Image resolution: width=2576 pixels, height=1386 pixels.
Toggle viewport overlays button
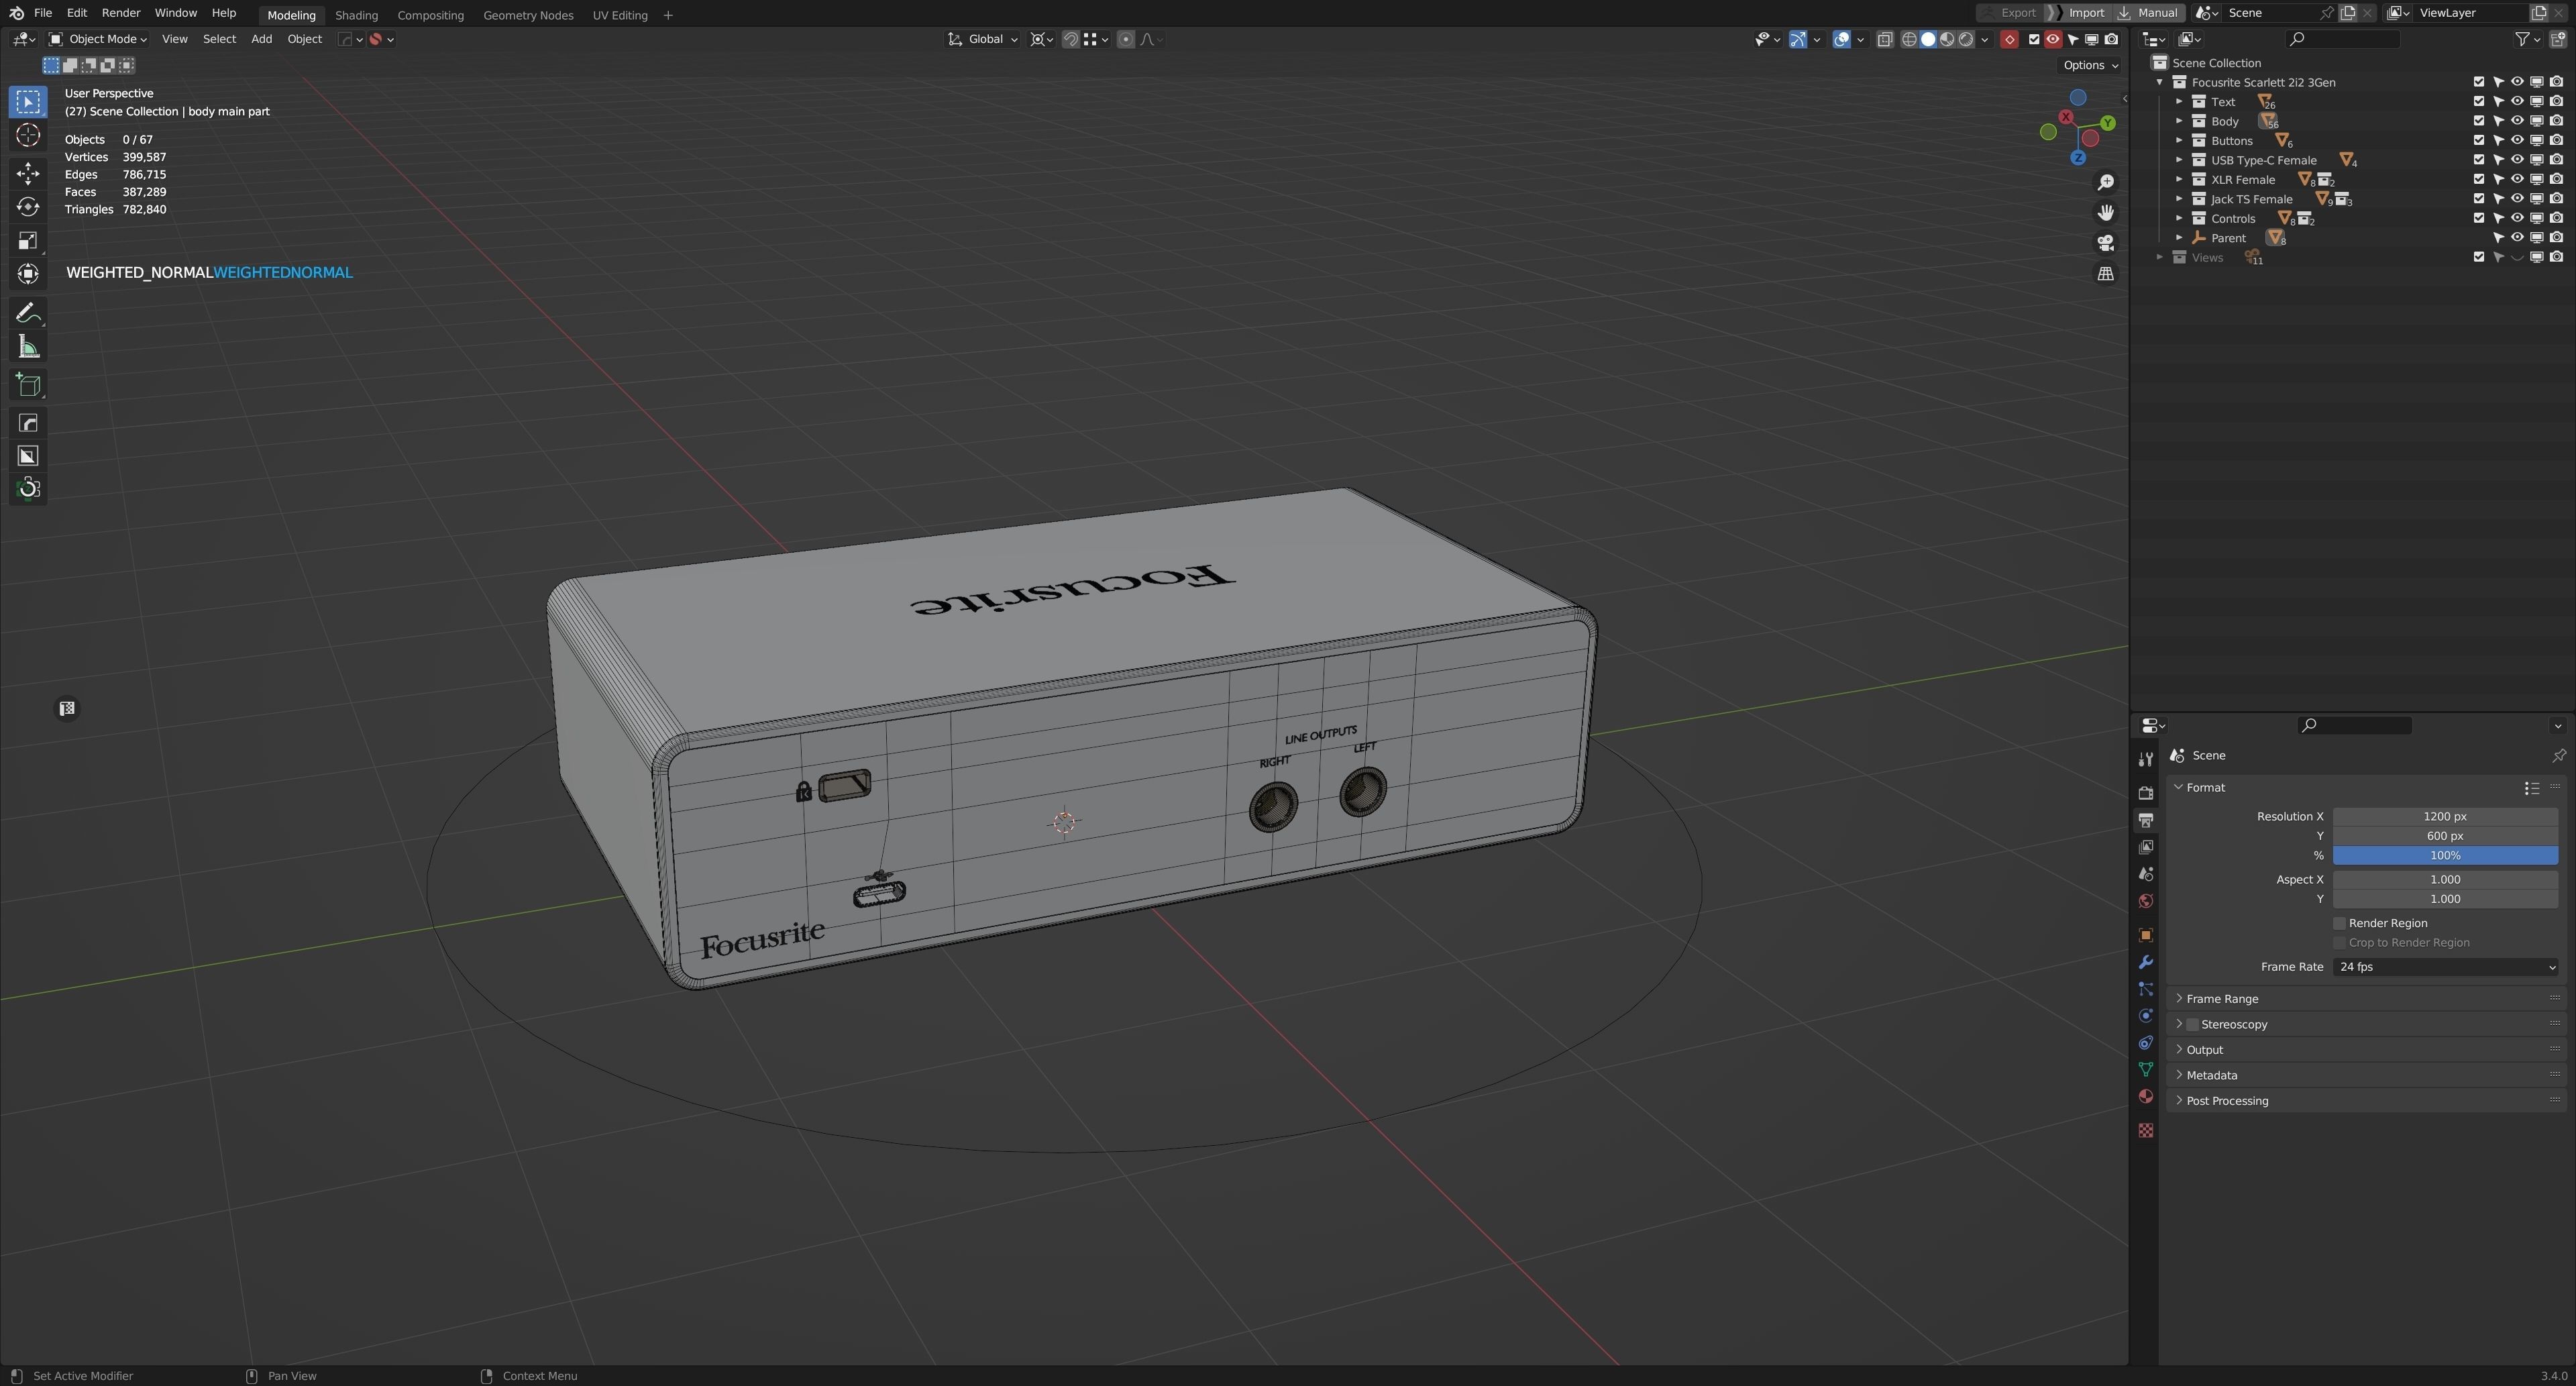point(1841,39)
